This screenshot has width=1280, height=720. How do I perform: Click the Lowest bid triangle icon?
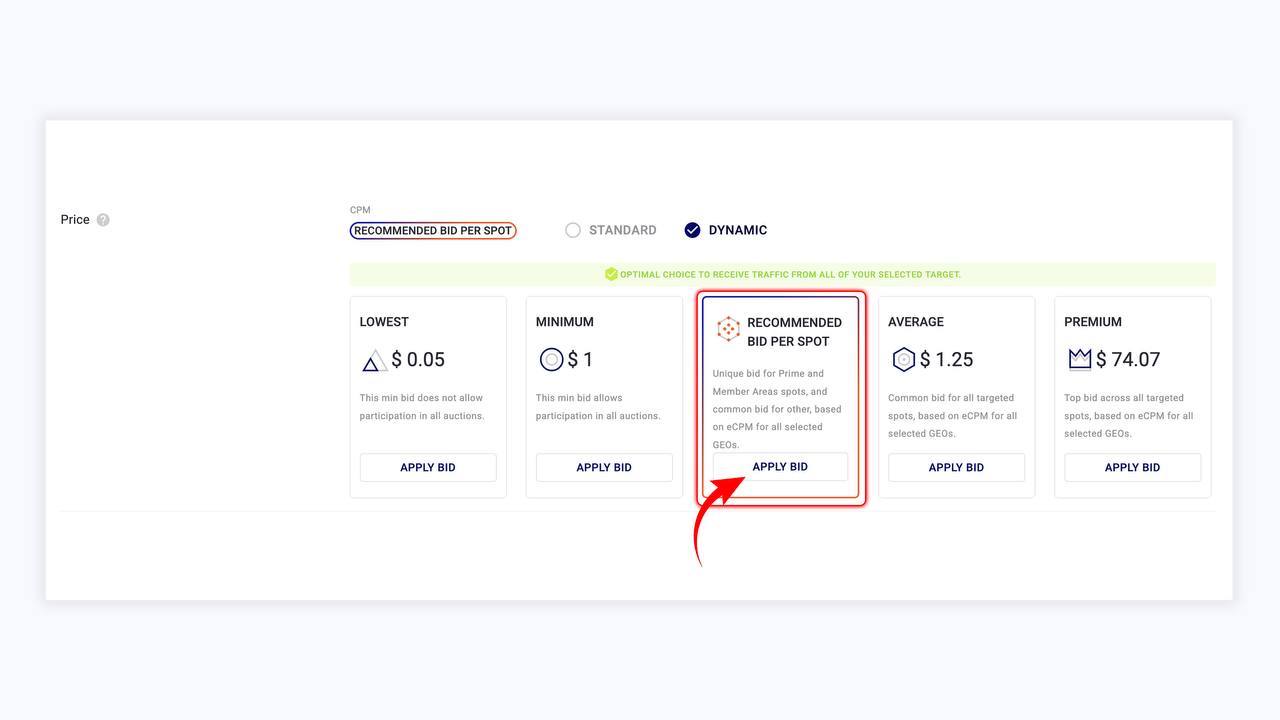(x=374, y=360)
